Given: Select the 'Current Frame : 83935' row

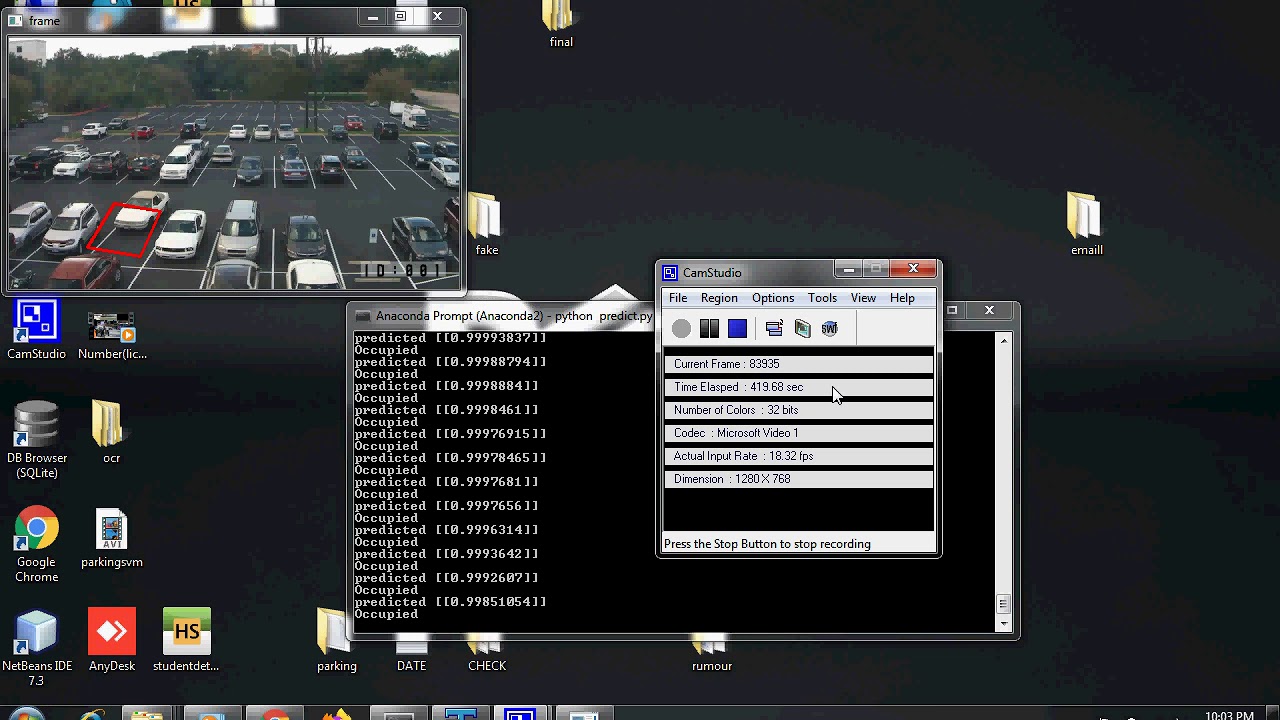Looking at the screenshot, I should pyautogui.click(x=798, y=364).
